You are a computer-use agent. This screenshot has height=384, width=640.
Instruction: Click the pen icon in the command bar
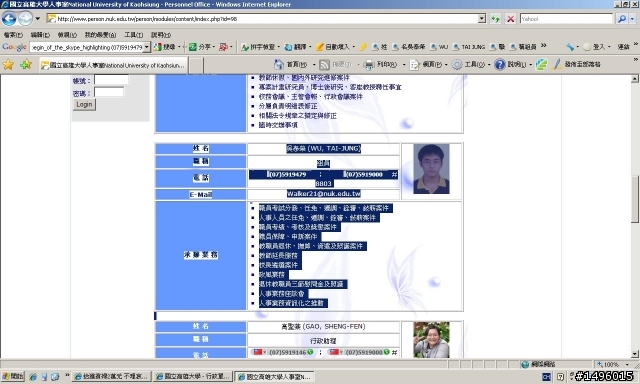(x=557, y=64)
